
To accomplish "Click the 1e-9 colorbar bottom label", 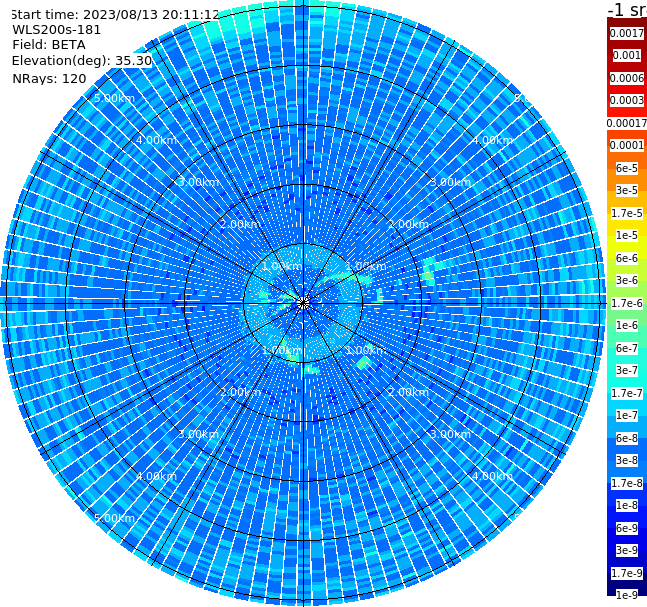I will click(627, 595).
